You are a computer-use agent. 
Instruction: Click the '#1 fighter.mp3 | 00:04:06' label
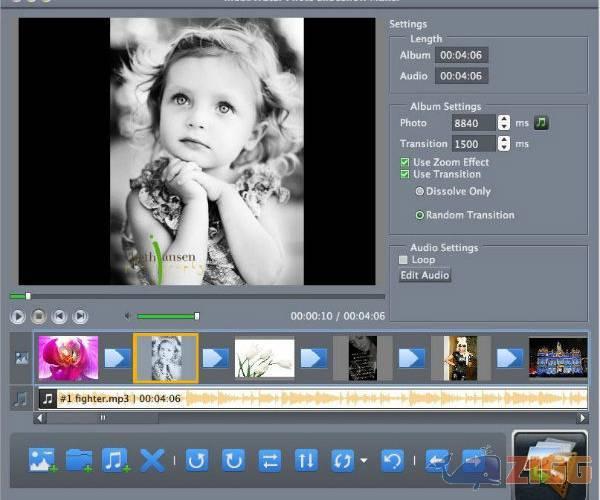click(120, 399)
